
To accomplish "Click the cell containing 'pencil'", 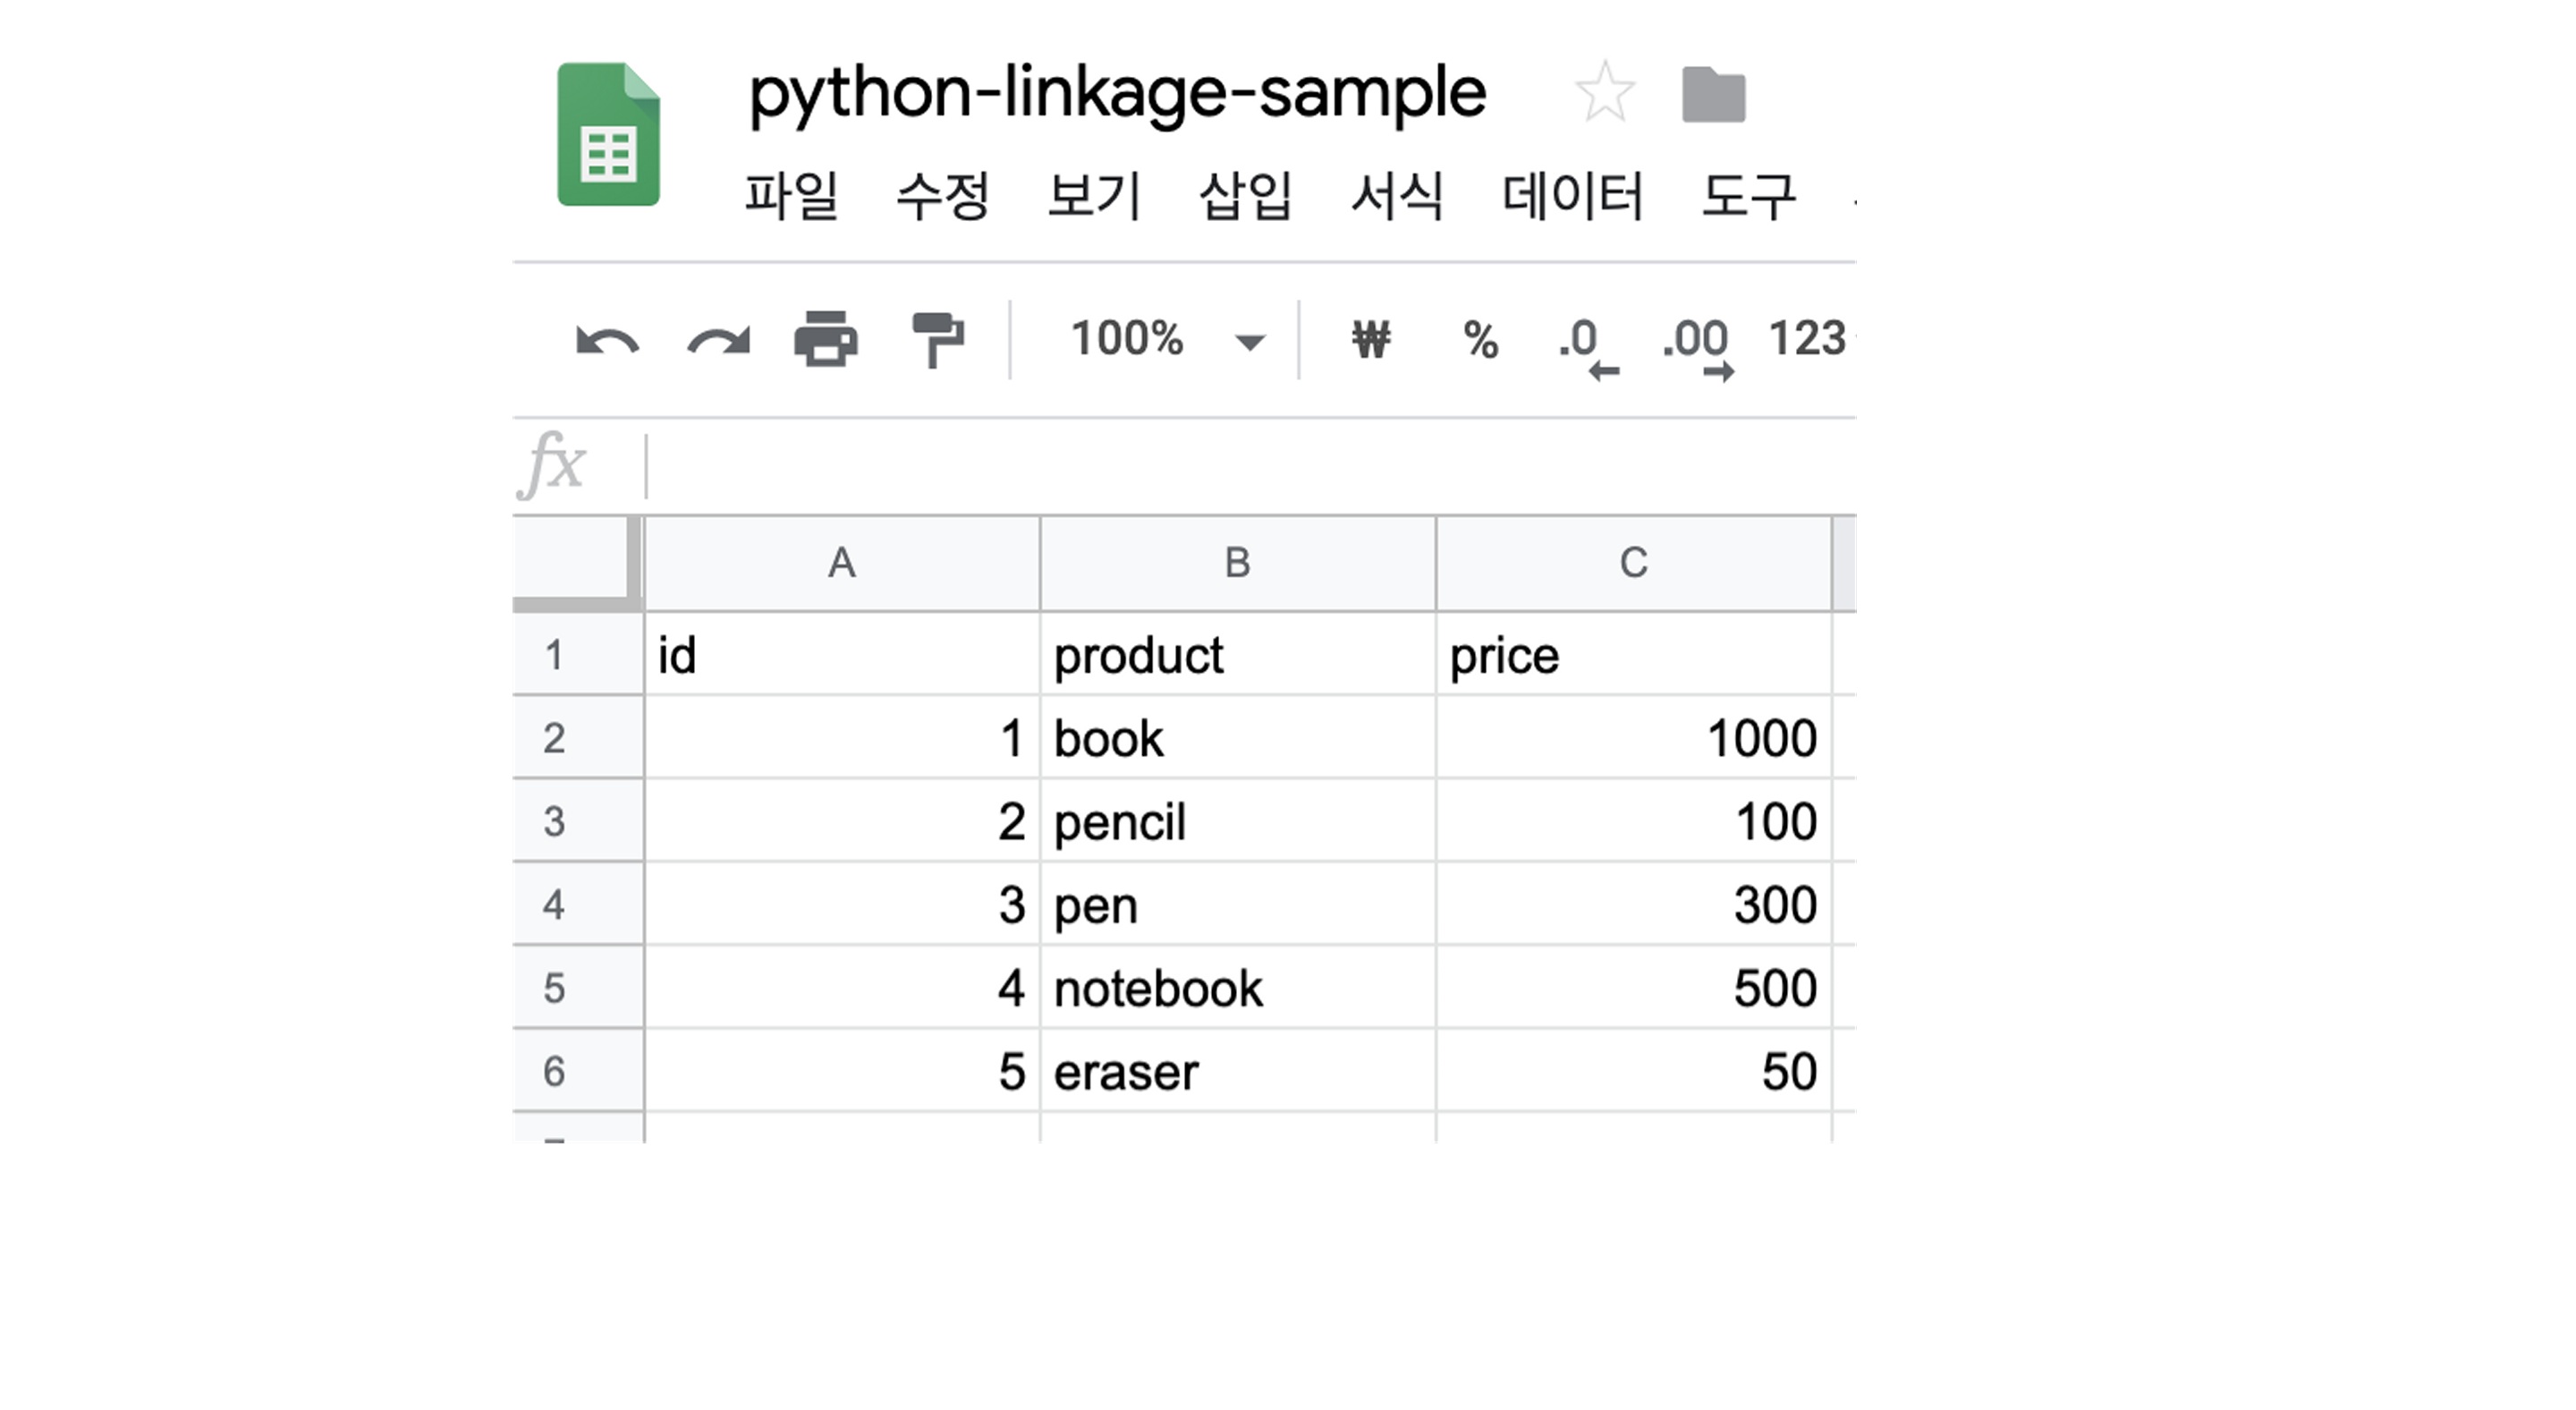I will 1238,821.
